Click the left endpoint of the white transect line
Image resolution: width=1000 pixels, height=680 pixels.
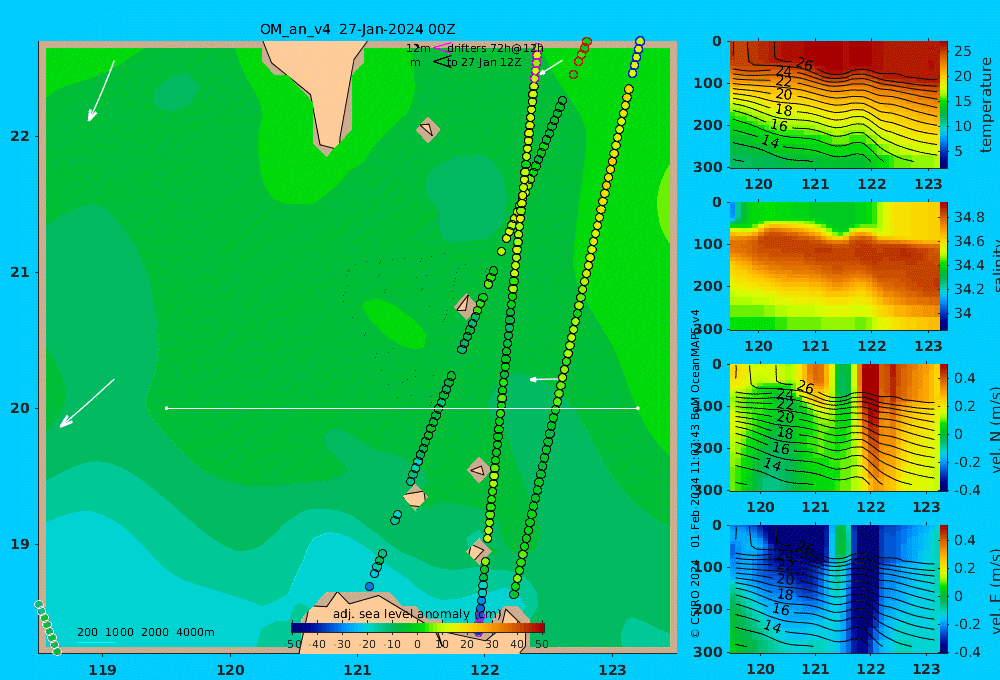pyautogui.click(x=166, y=408)
